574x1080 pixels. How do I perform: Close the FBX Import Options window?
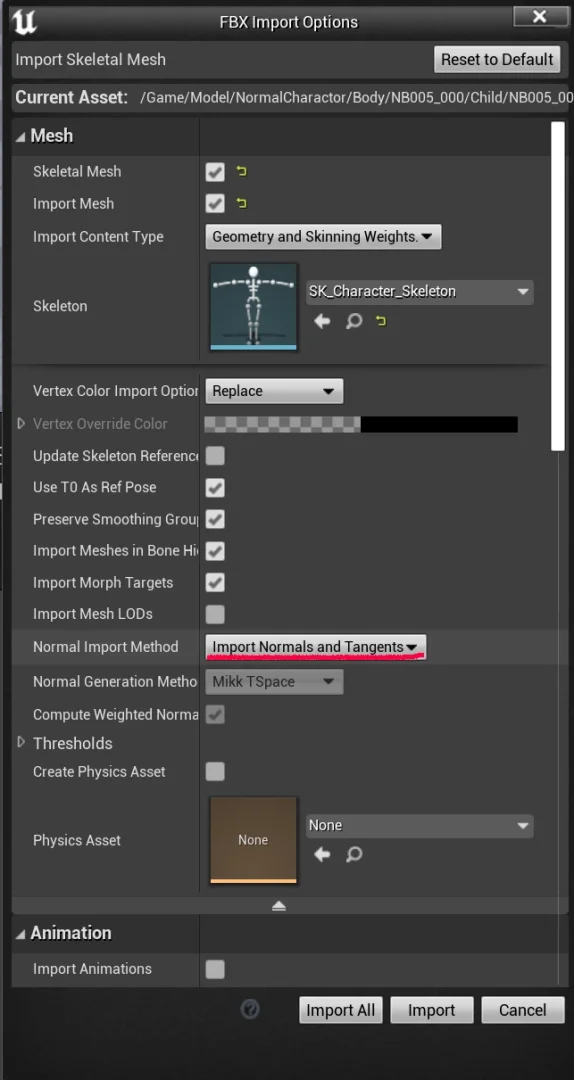click(540, 17)
